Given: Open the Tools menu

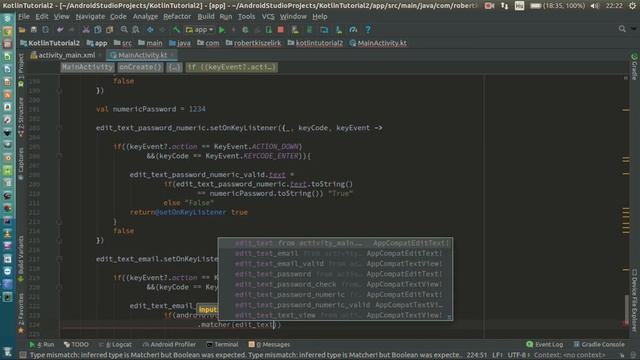Looking at the screenshot, I should tap(246, 17).
